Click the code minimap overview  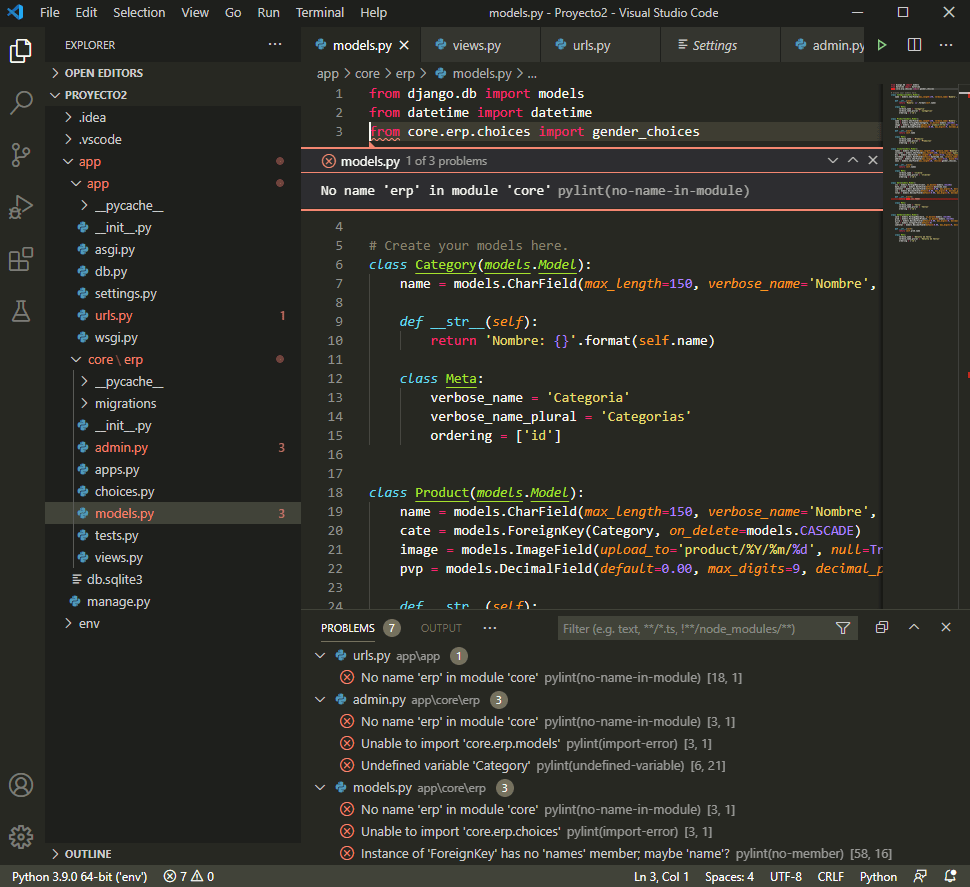[x=925, y=163]
